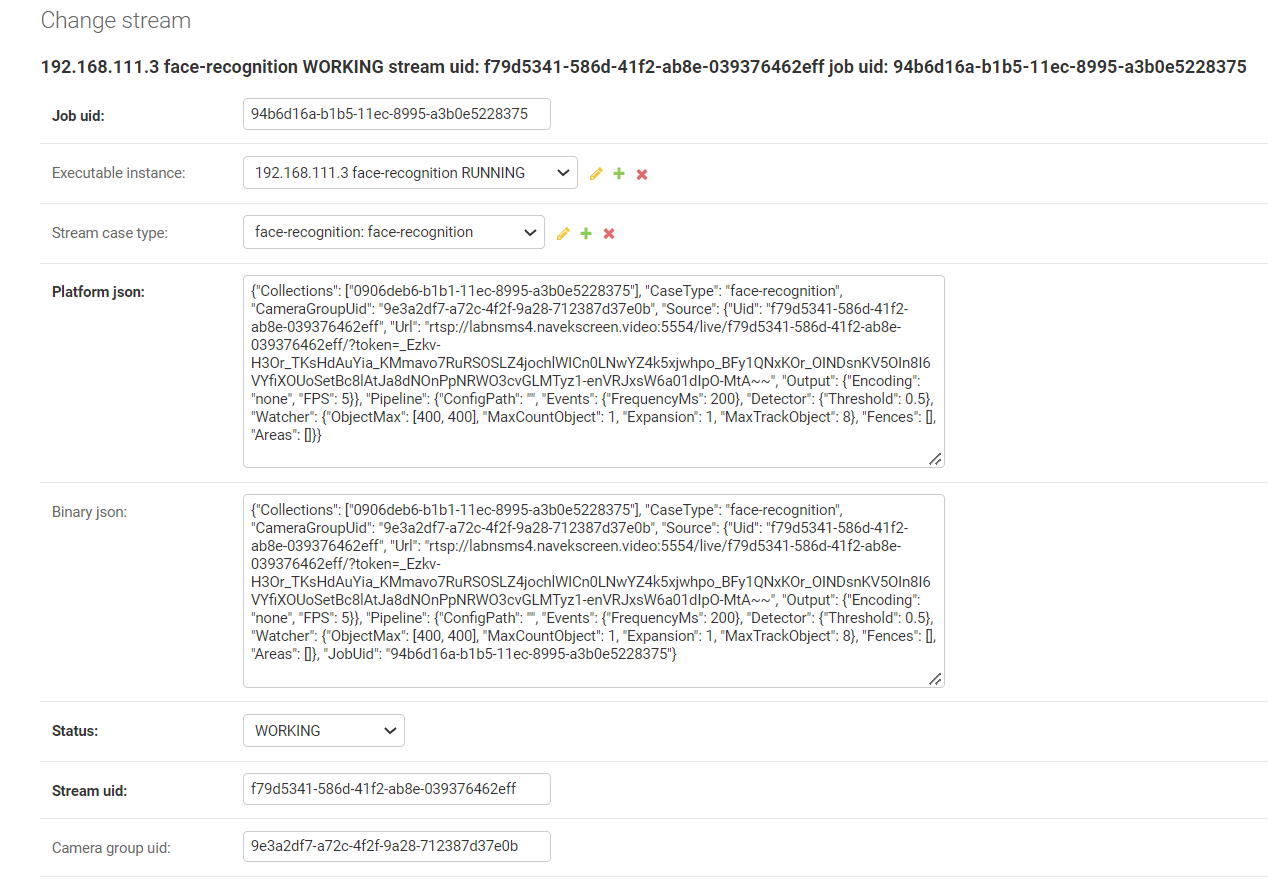This screenshot has height=894, width=1268.
Task: Click the Change stream page heading
Action: pos(116,20)
